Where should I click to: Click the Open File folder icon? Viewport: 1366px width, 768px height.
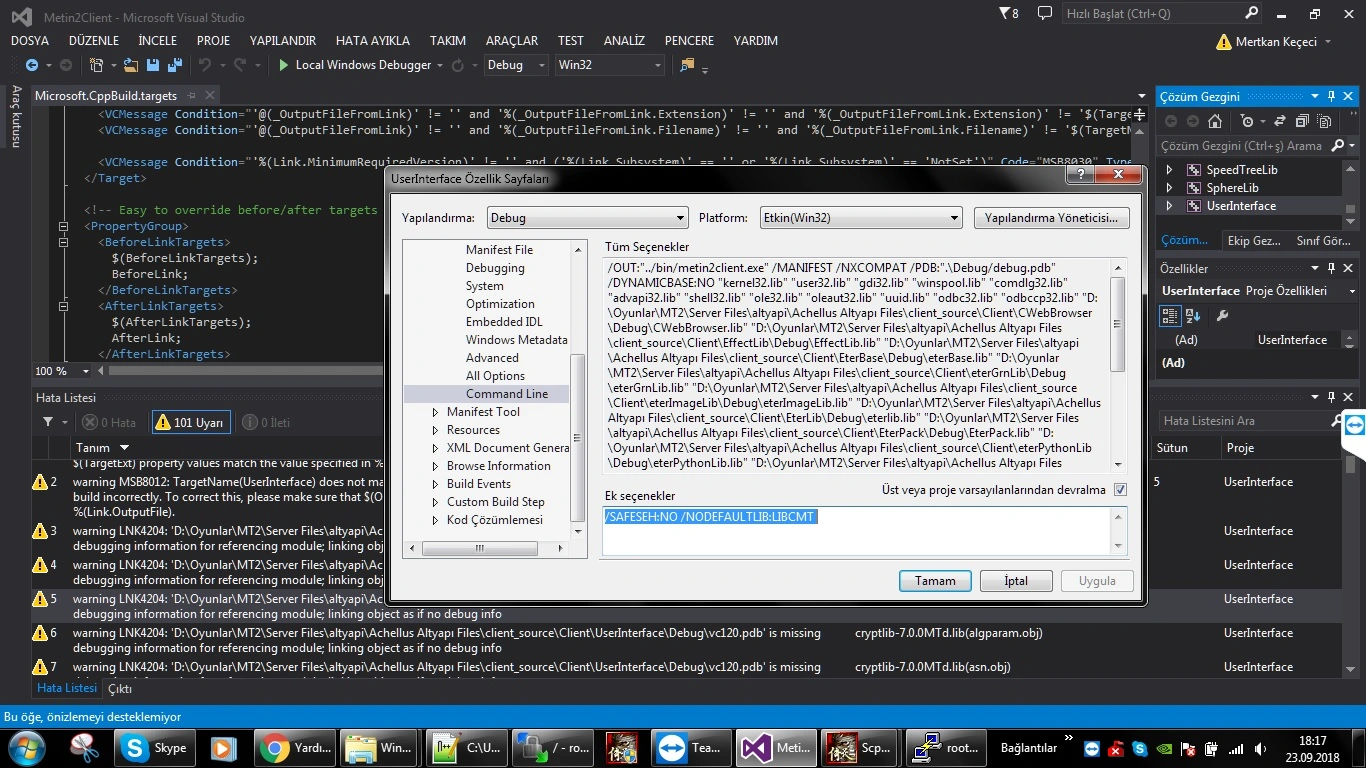[131, 65]
